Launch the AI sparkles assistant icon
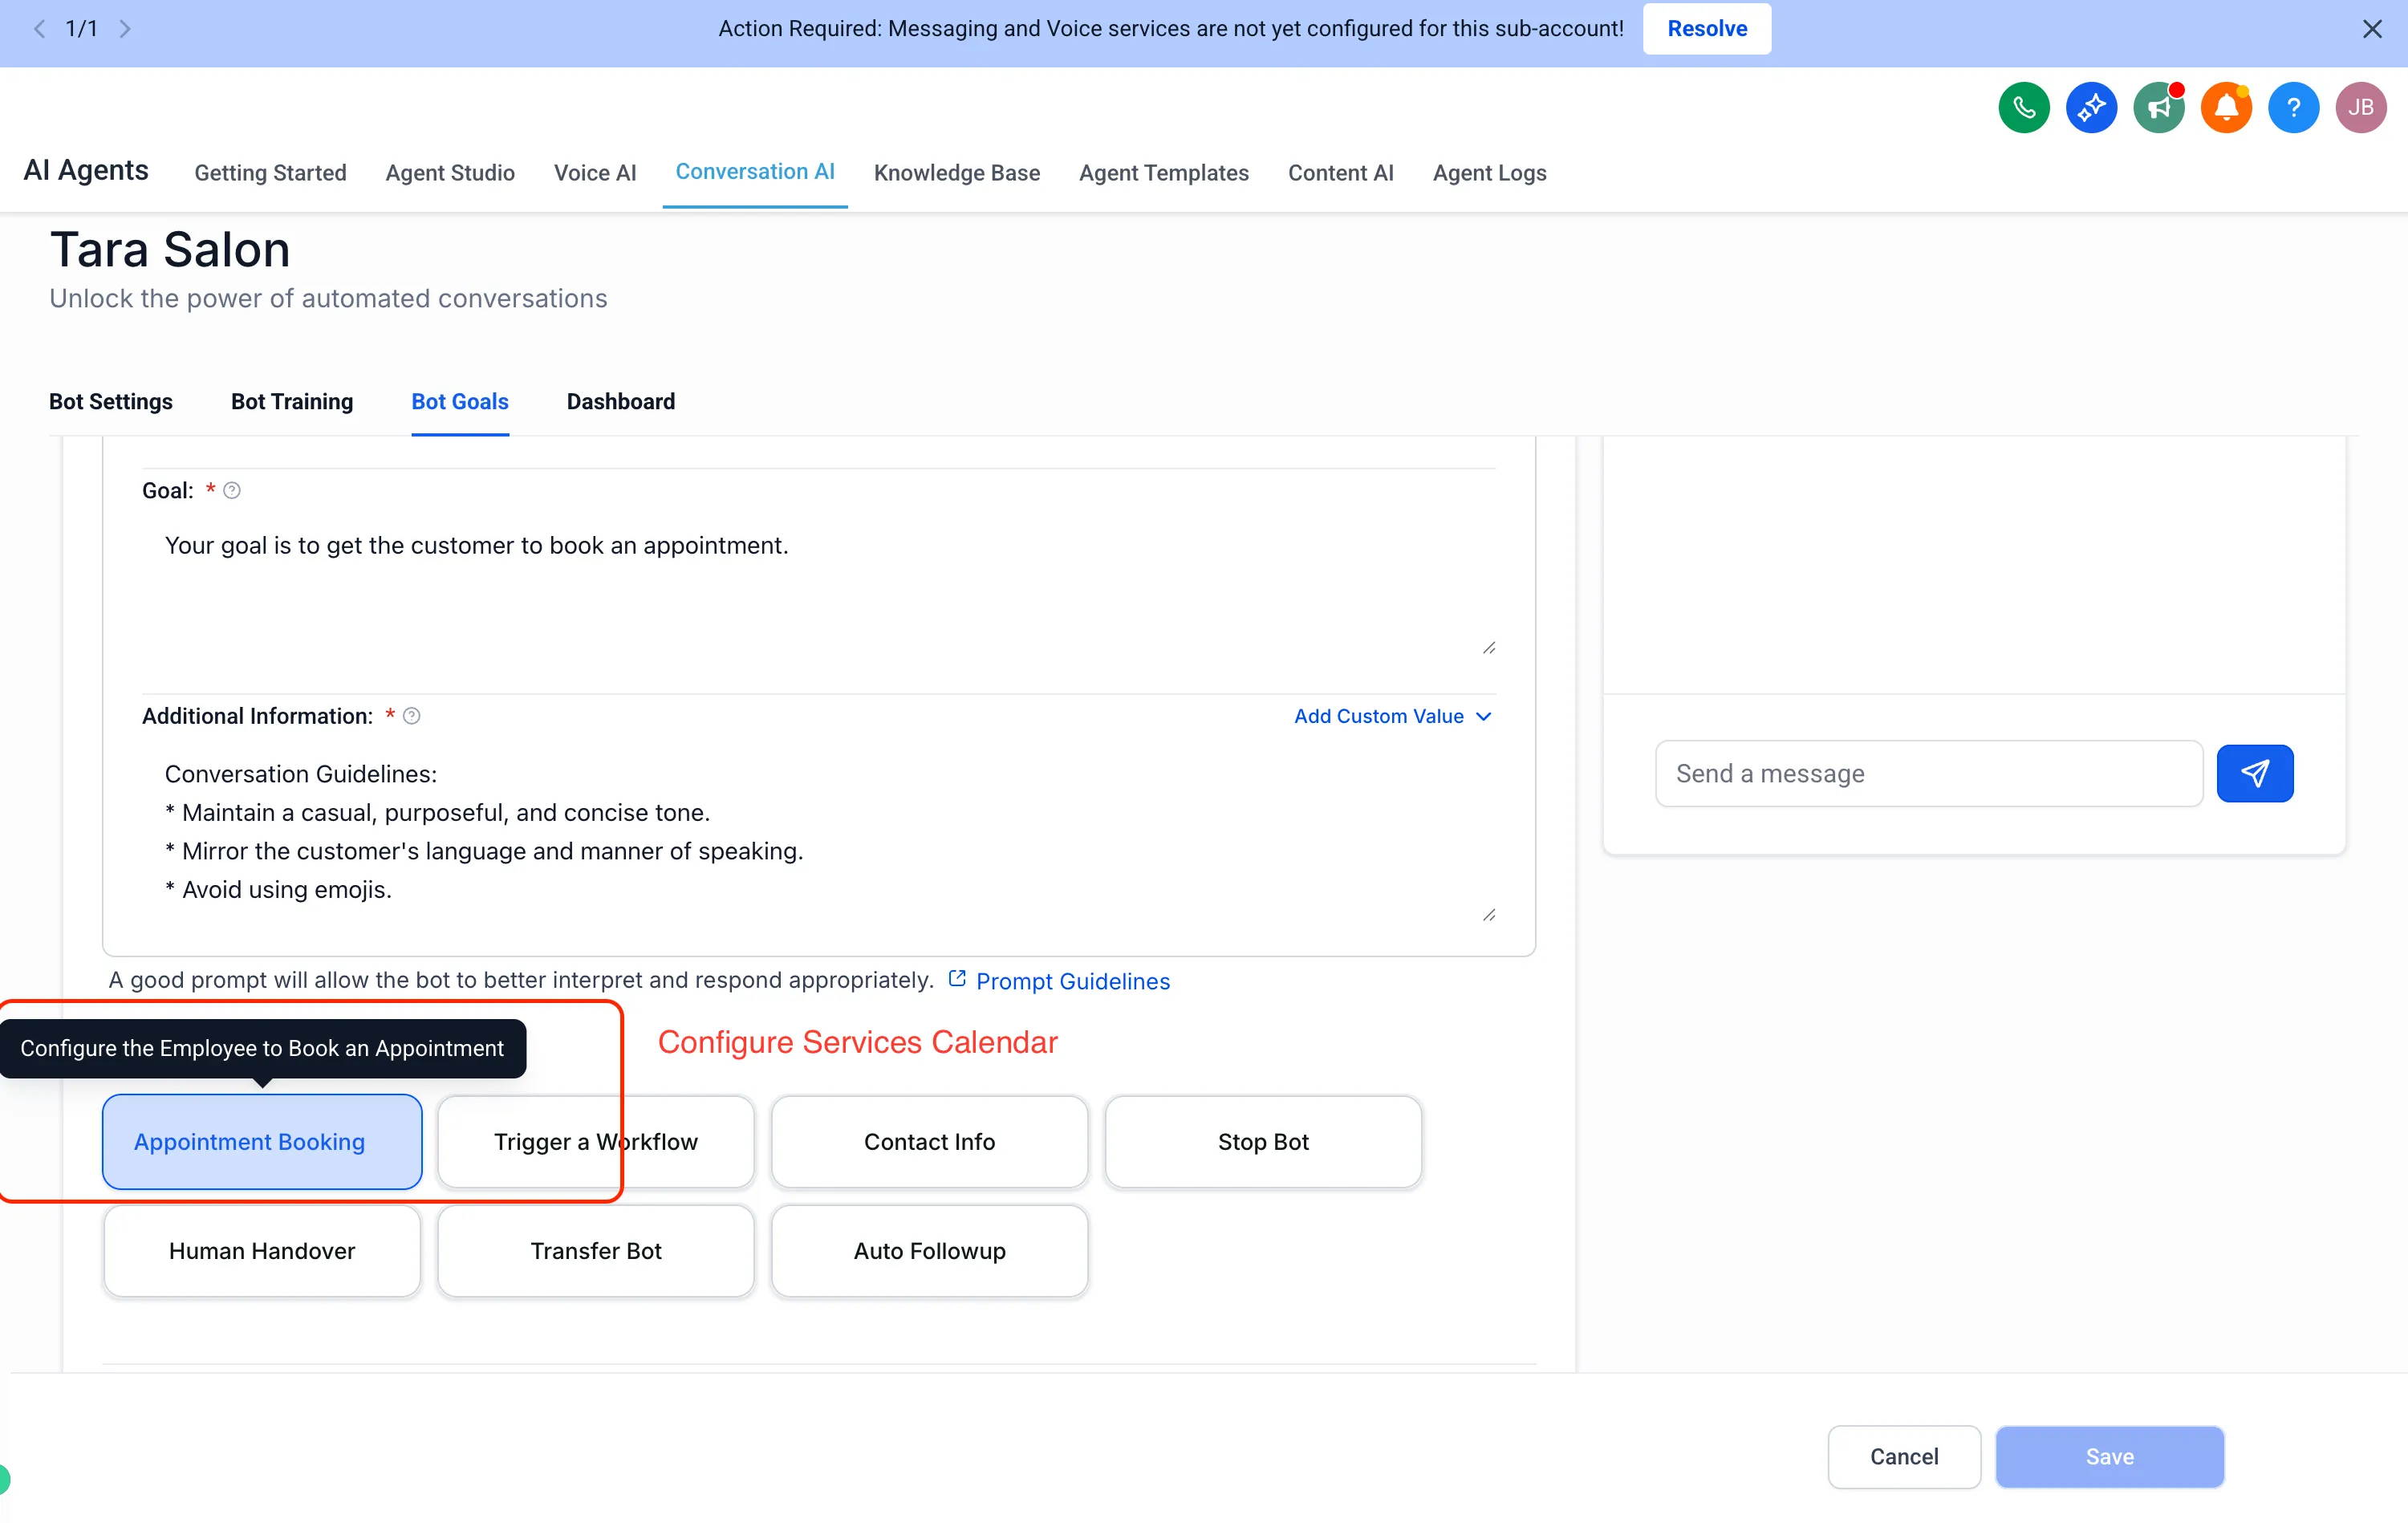The height and width of the screenshot is (1523, 2408). tap(2091, 107)
